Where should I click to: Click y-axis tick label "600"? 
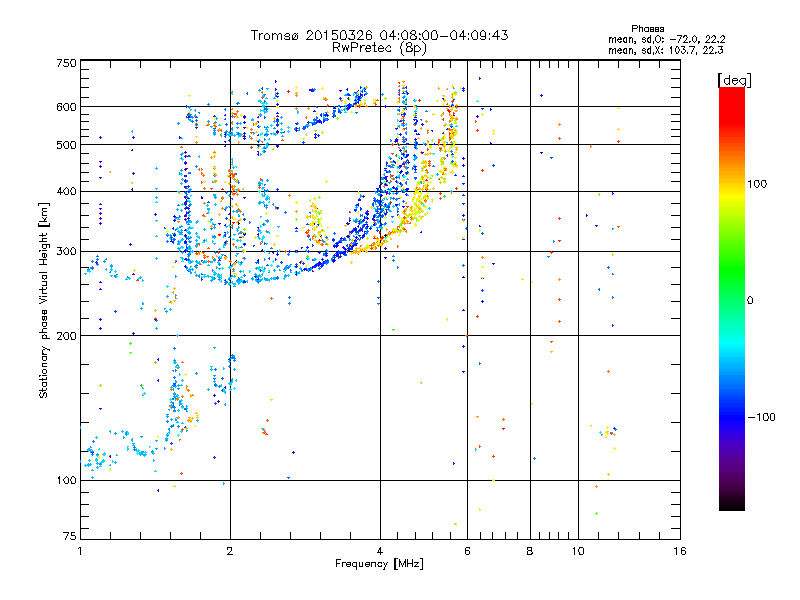pos(66,107)
